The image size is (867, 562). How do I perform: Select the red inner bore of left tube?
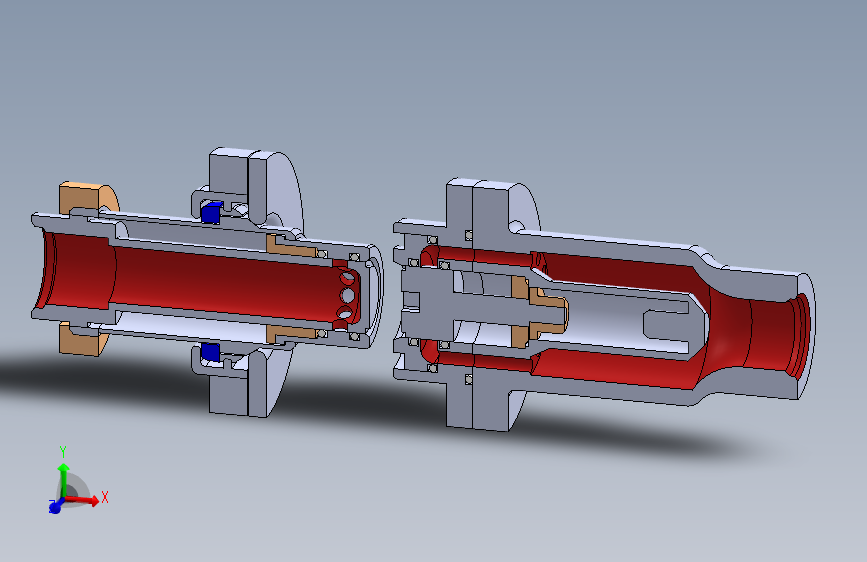[221, 282]
